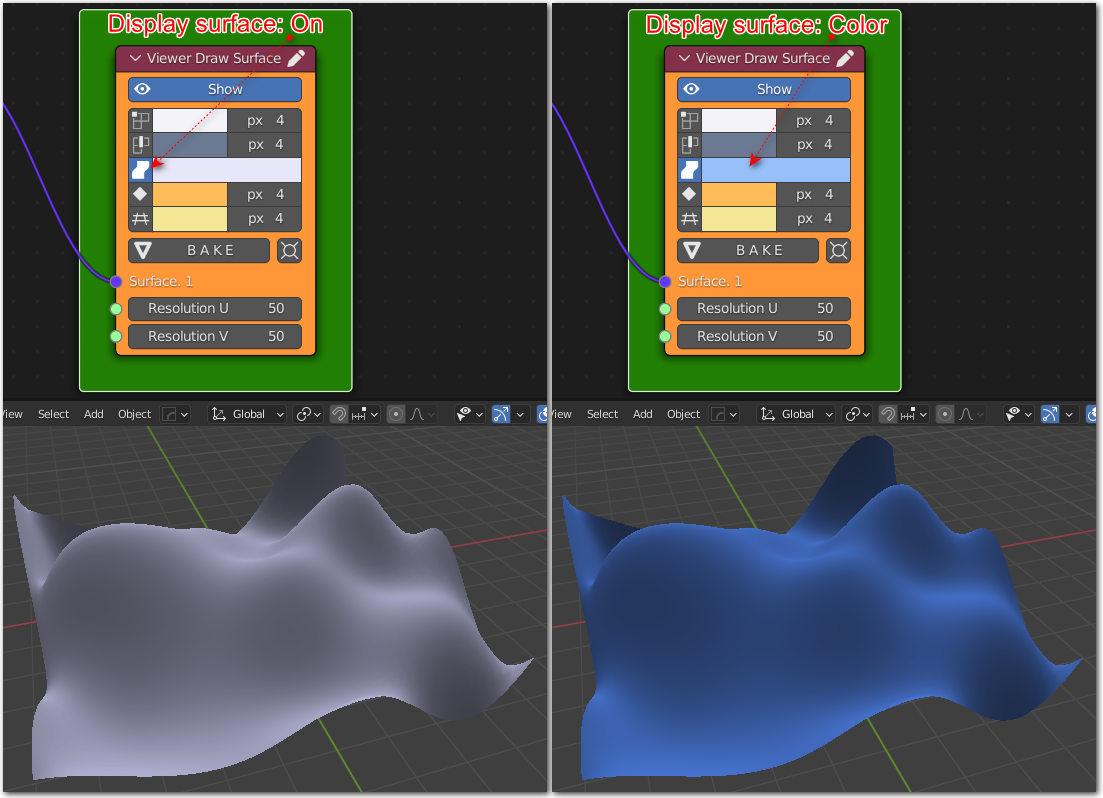The width and height of the screenshot is (1103, 798).
Task: Click BAKE button in 'Display surface: On' node
Action: point(199,251)
